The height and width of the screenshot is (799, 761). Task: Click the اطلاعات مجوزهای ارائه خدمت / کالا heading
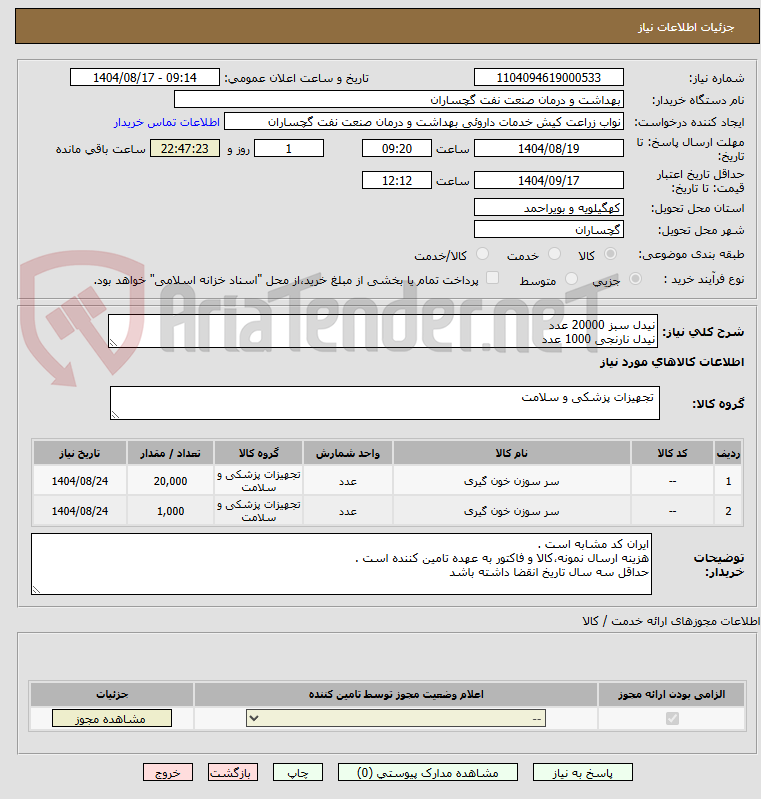coord(671,621)
